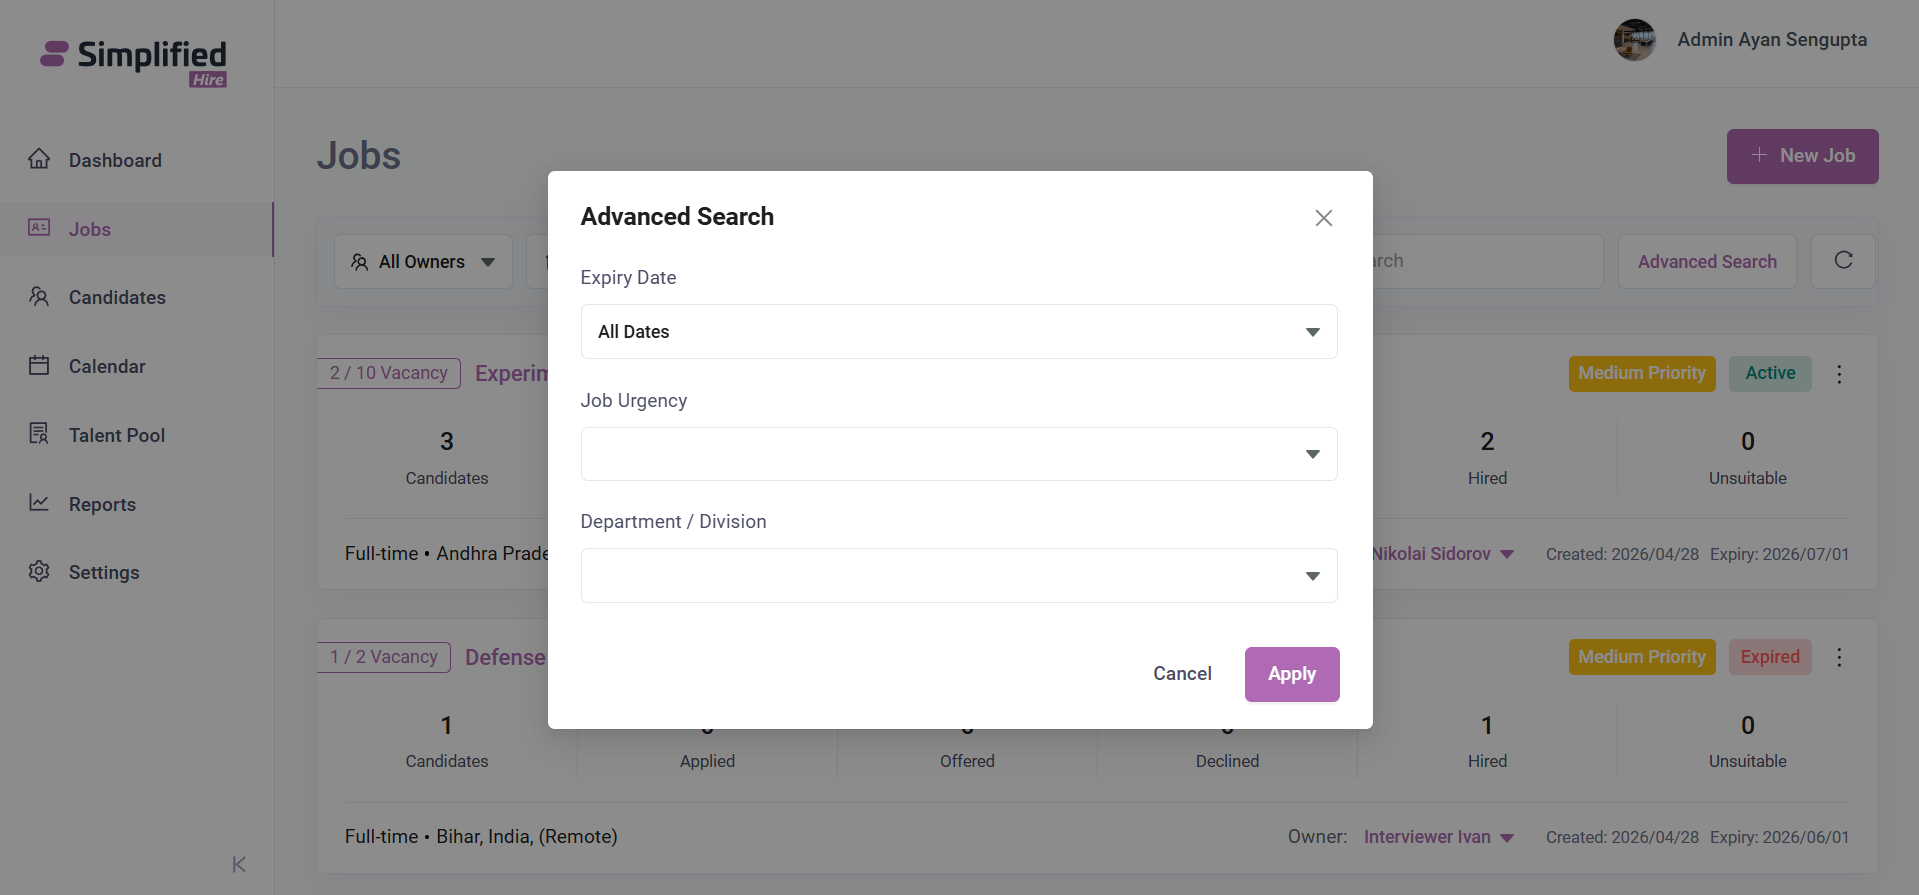Open the Job Urgency dropdown

pos(959,454)
